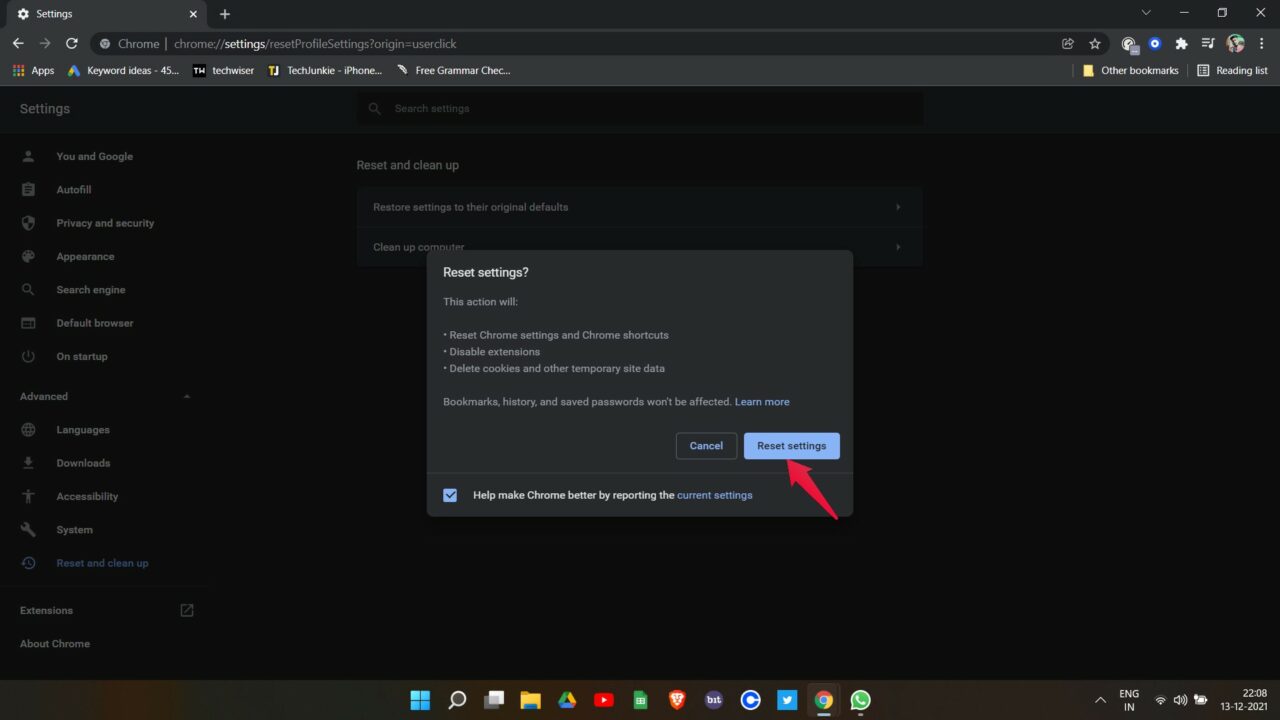1280x720 pixels.
Task: Click the share this page icon
Action: click(x=1068, y=44)
